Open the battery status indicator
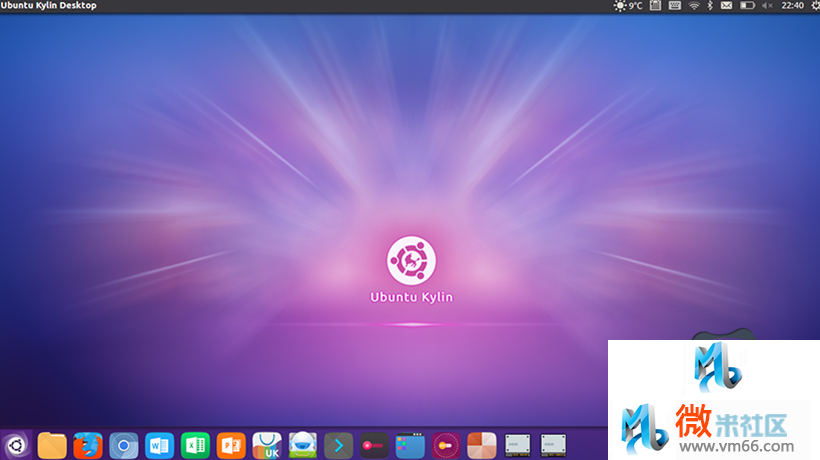This screenshot has width=820, height=460. (747, 6)
